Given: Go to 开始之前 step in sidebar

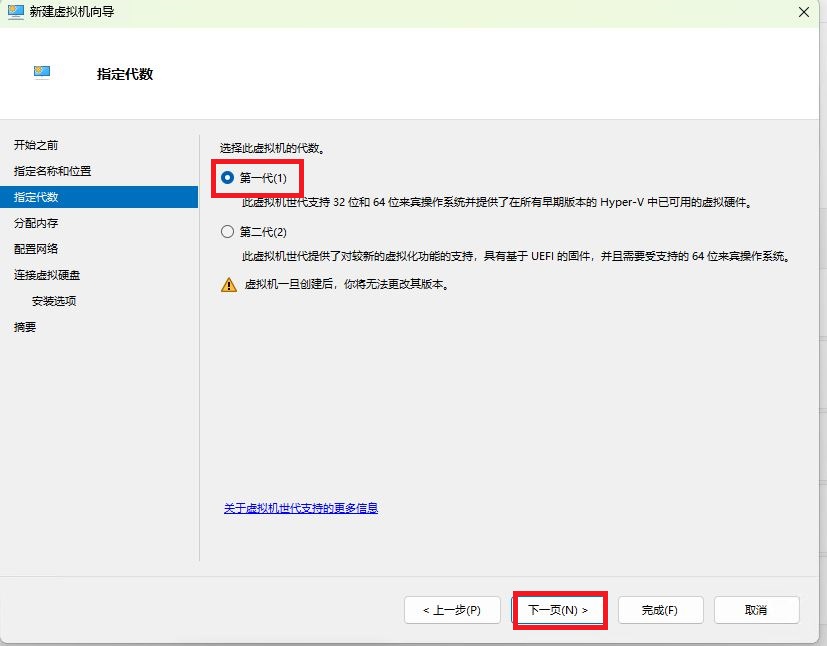Looking at the screenshot, I should (x=36, y=145).
